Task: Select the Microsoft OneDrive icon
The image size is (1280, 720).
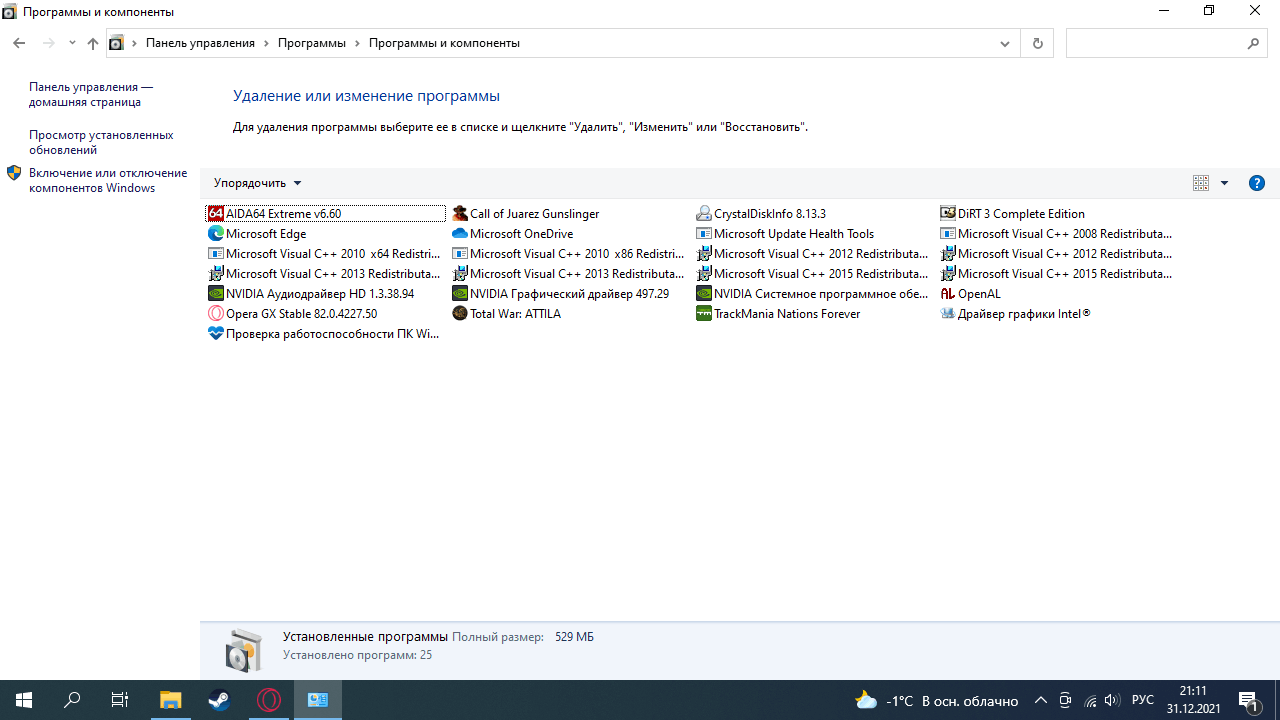Action: 460,233
